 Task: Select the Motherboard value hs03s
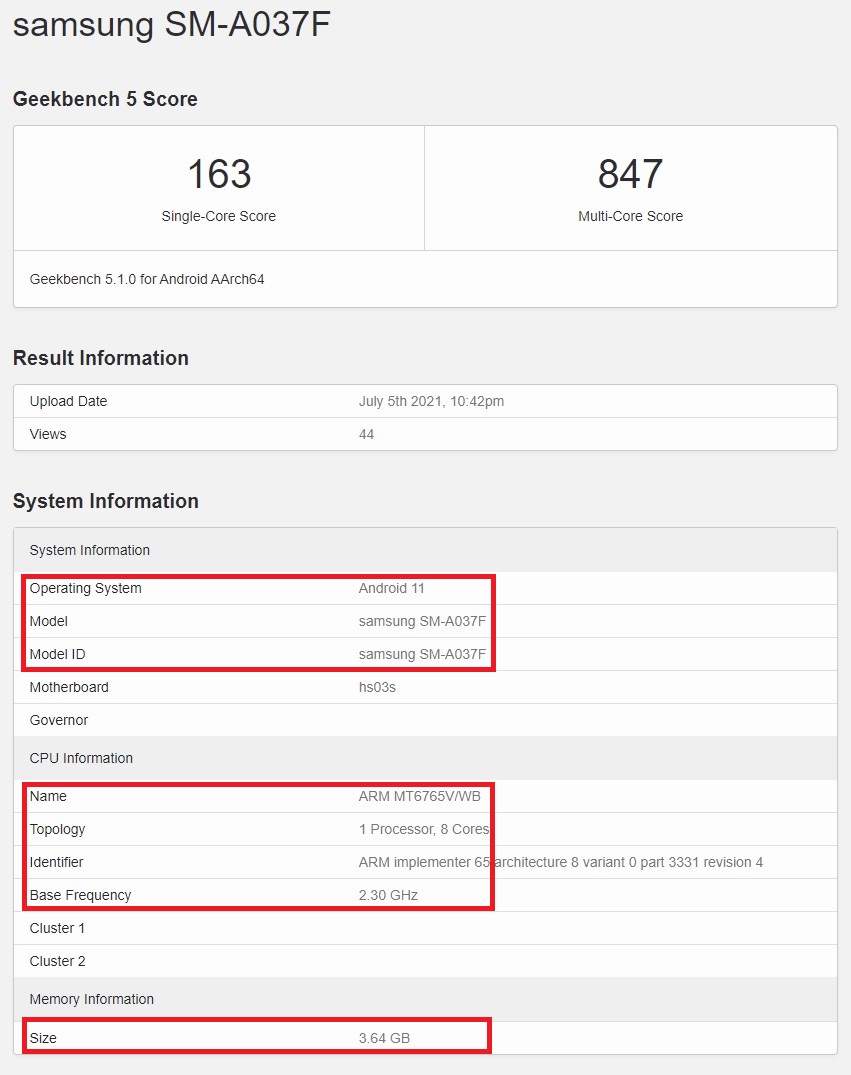(x=377, y=687)
